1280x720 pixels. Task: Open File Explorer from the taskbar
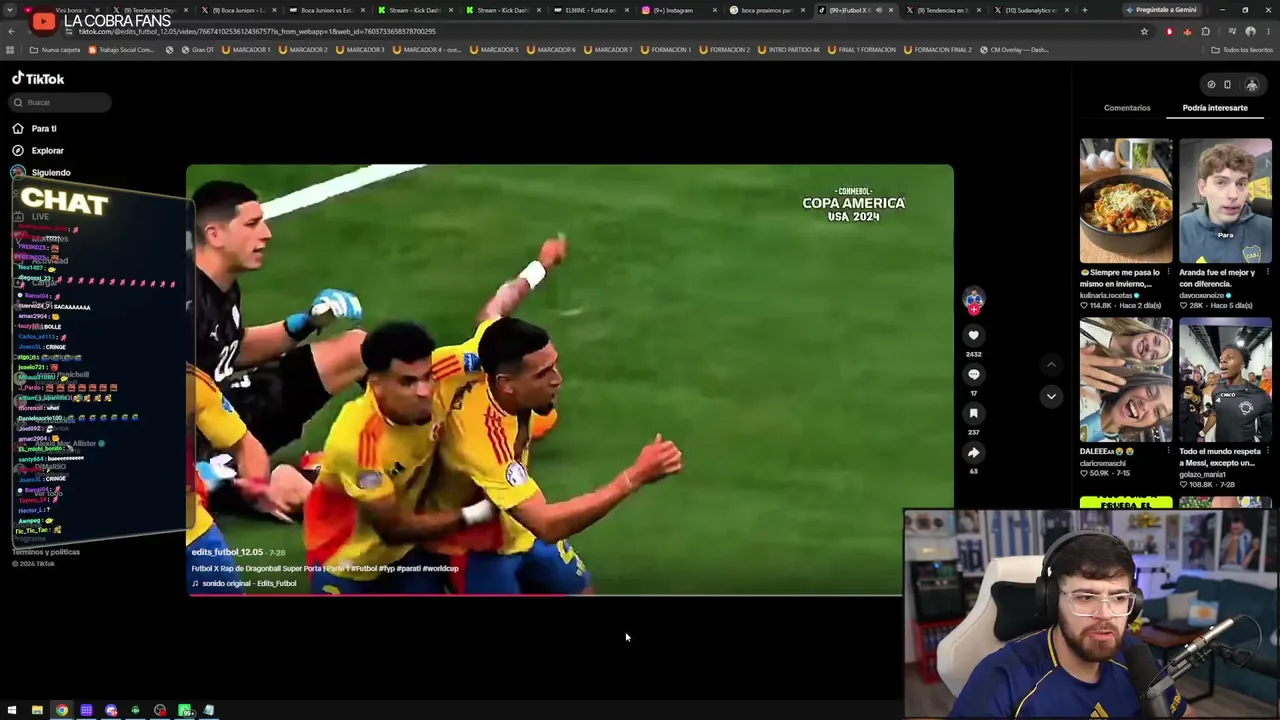pyautogui.click(x=37, y=711)
